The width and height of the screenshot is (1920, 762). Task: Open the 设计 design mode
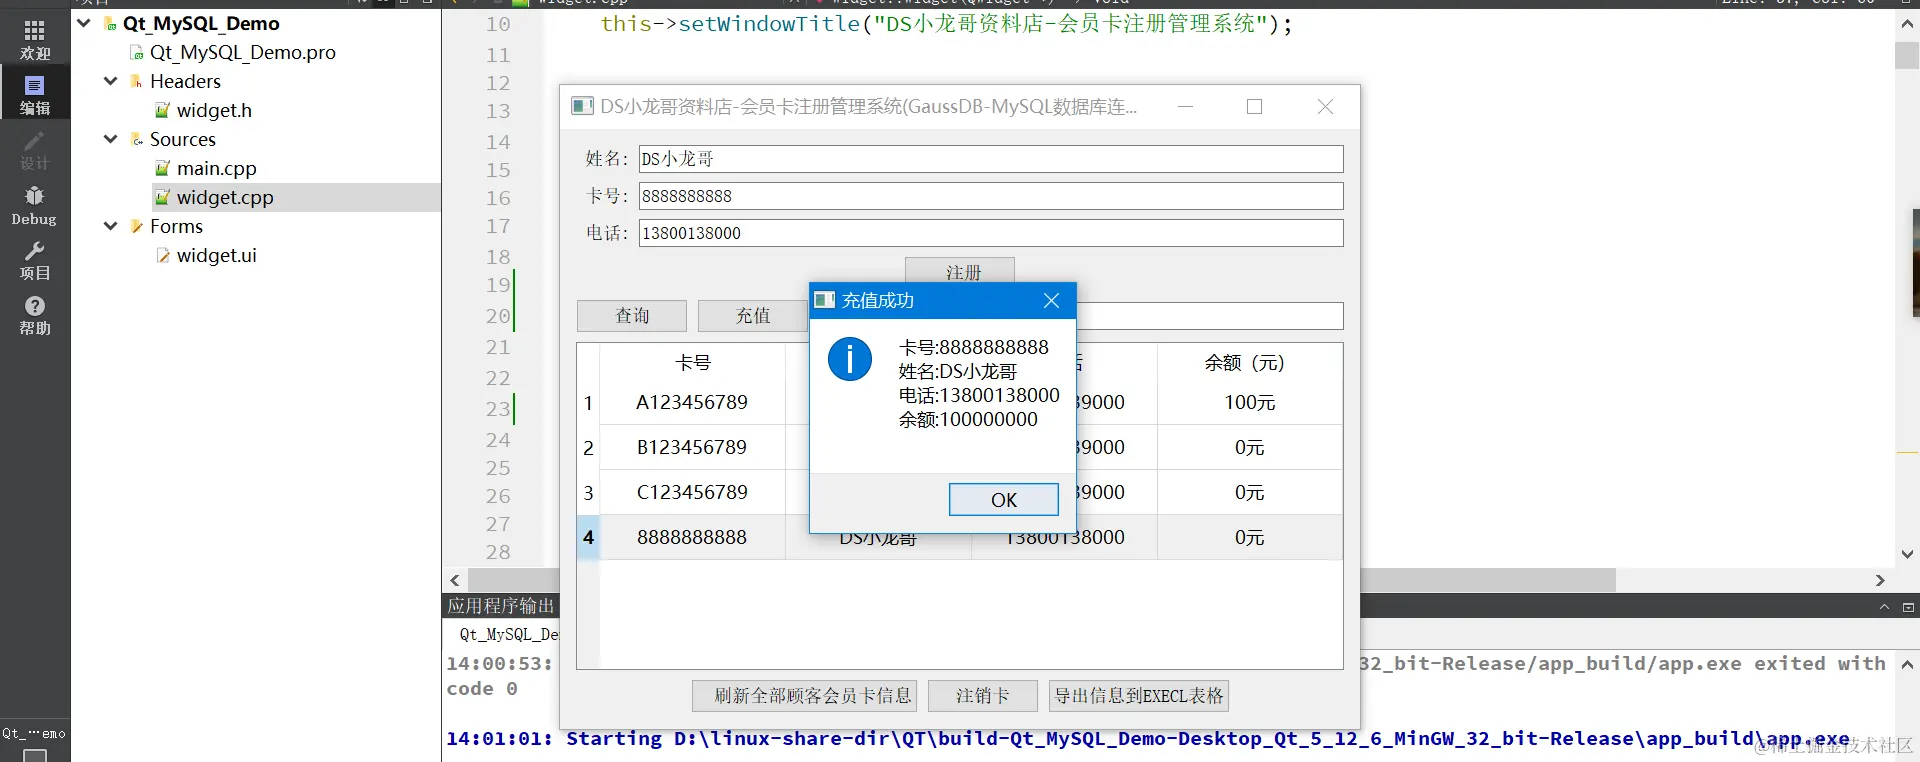click(35, 150)
